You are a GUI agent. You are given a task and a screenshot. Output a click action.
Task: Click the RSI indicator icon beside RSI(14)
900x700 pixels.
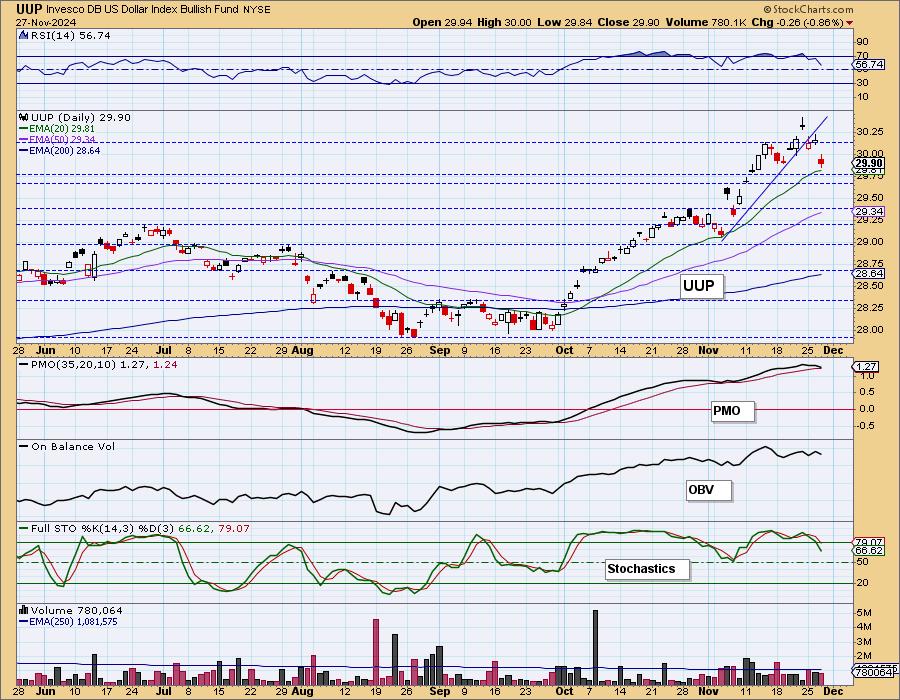(x=24, y=36)
